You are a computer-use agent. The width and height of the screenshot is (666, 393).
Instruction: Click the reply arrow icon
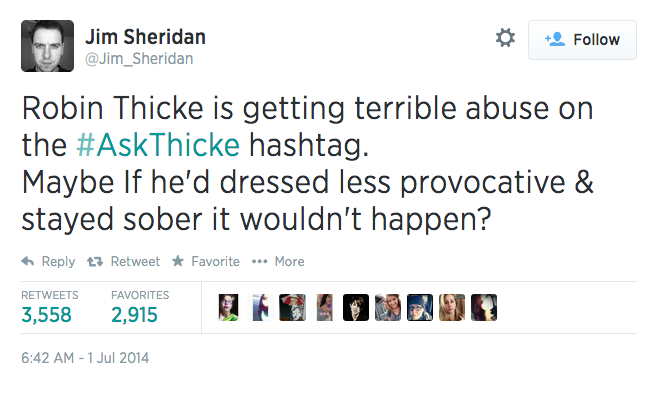[x=28, y=261]
